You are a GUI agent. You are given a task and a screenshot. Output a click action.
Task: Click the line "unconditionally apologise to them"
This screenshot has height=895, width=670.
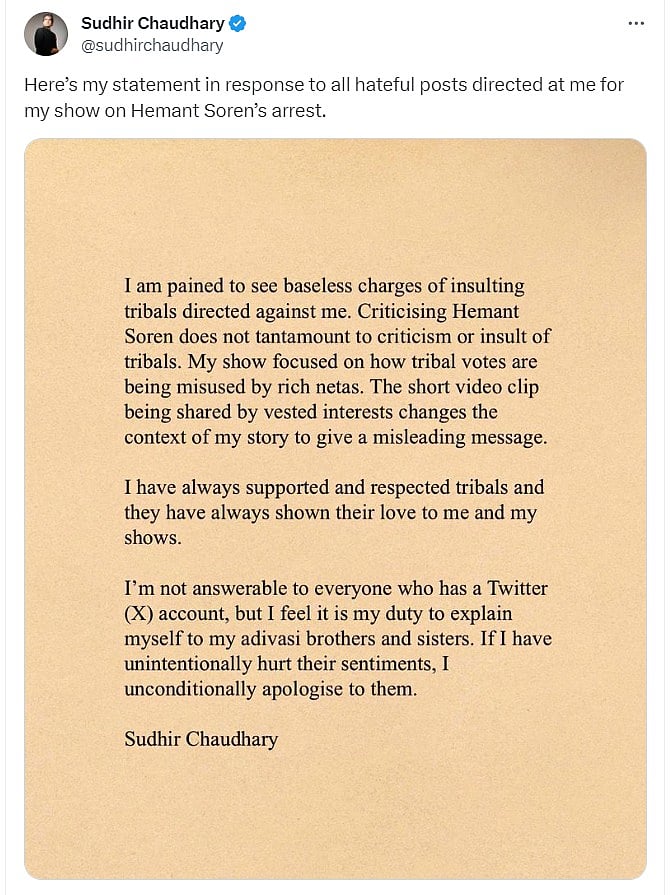tap(269, 689)
